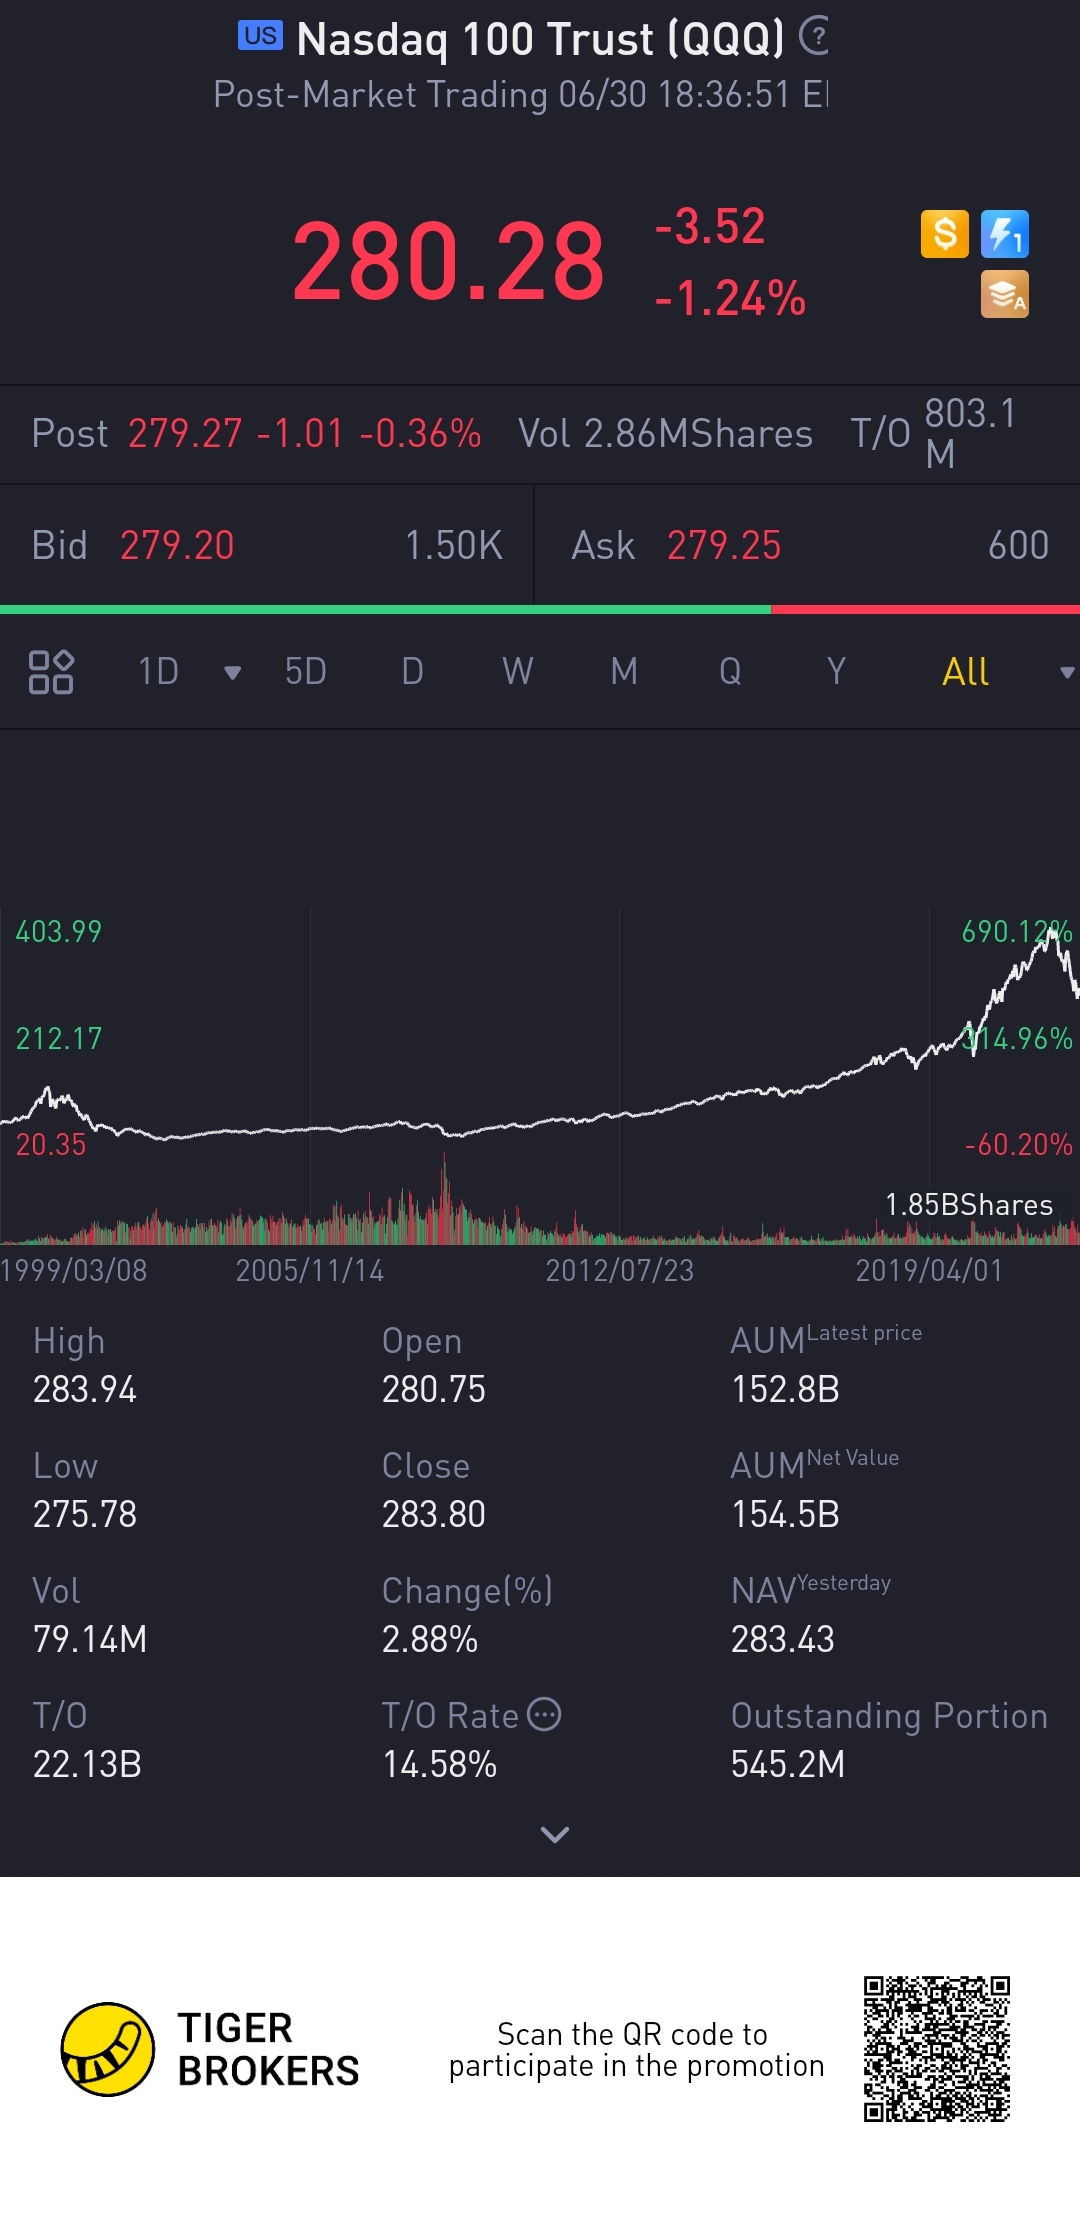
Task: Open dropdown arrow next to All
Action: coord(1067,673)
